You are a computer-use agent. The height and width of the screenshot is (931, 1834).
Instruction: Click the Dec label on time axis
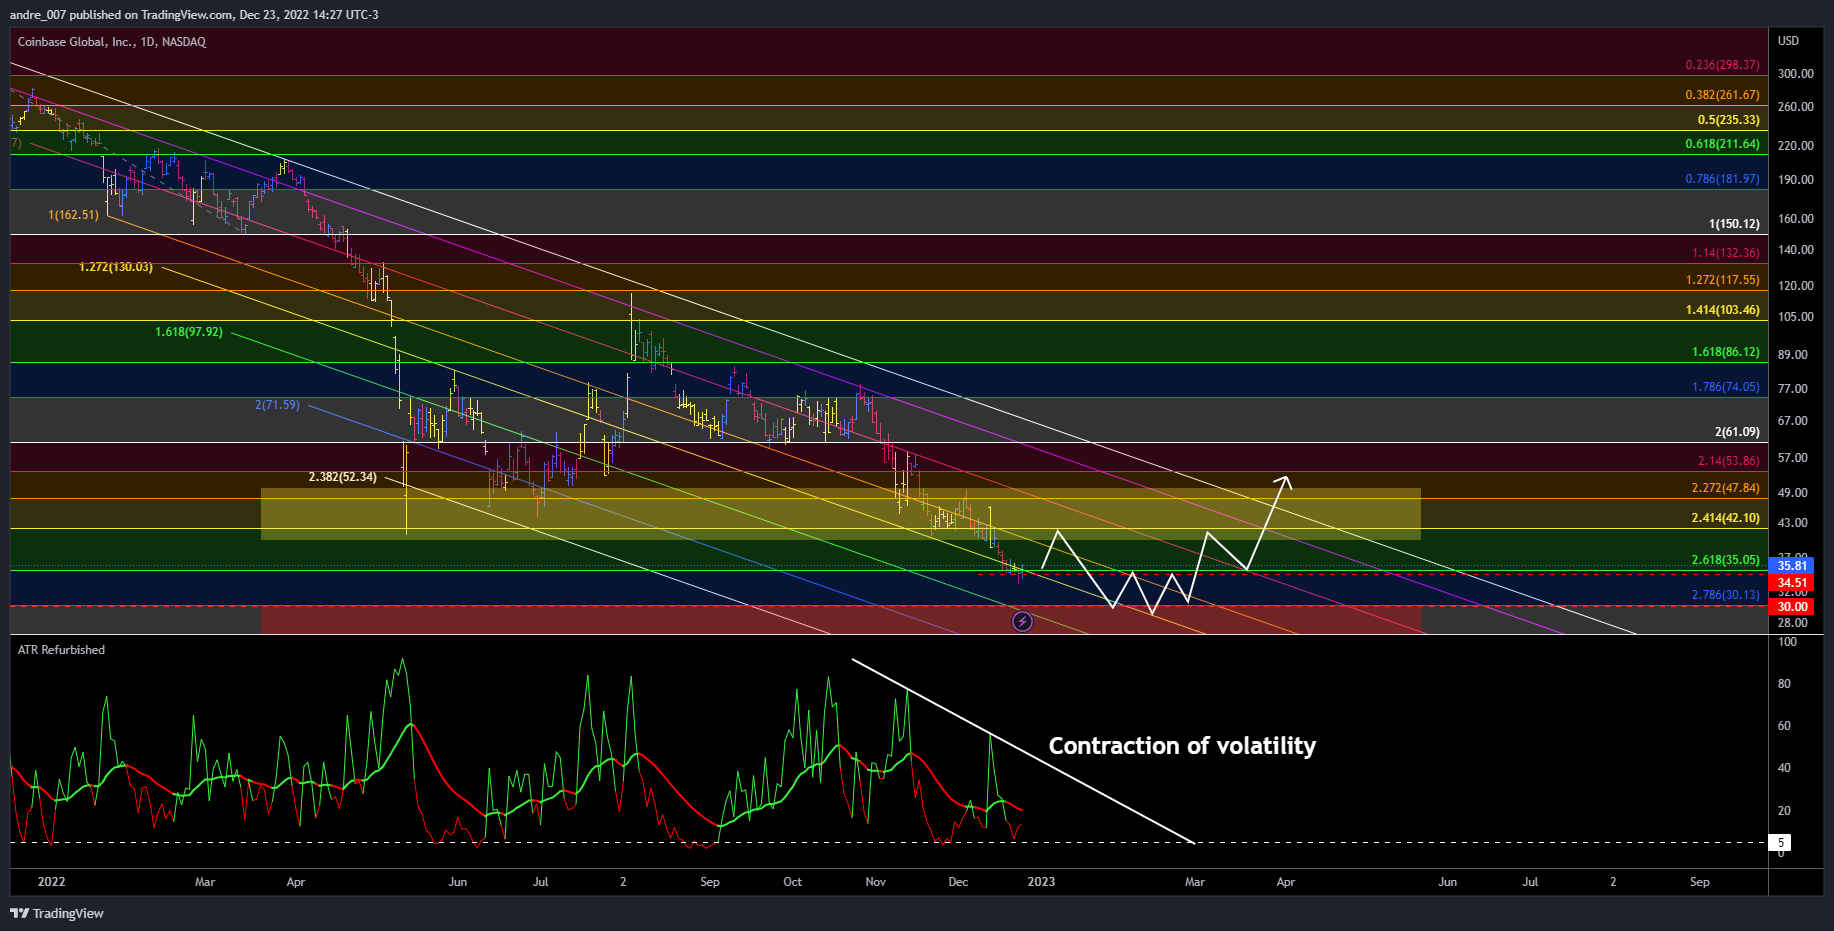coord(958,882)
